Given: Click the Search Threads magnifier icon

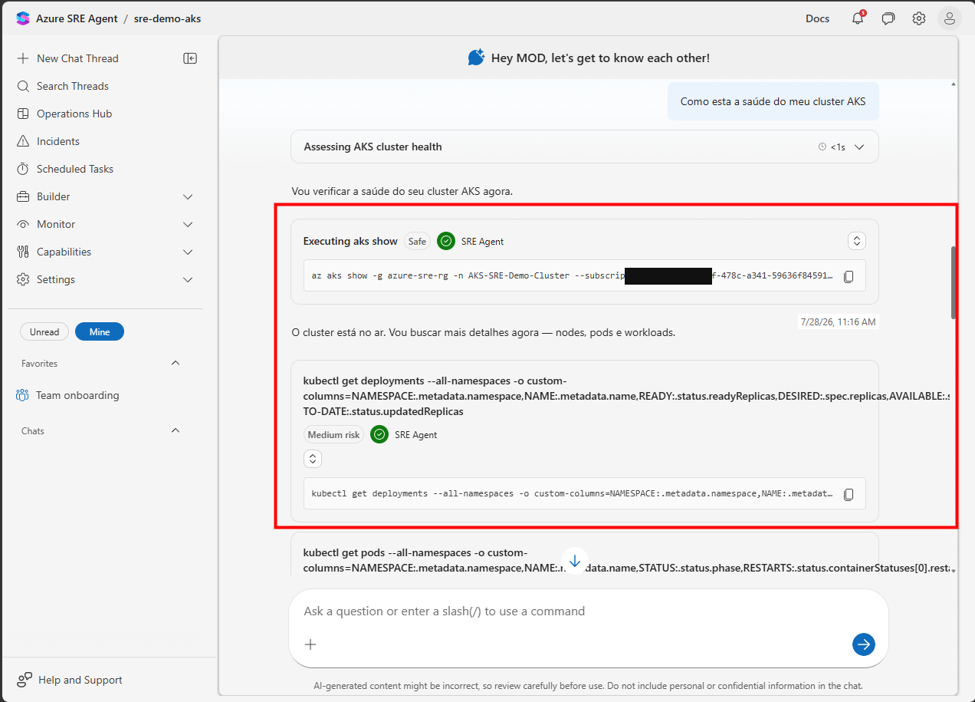Looking at the screenshot, I should 23,86.
